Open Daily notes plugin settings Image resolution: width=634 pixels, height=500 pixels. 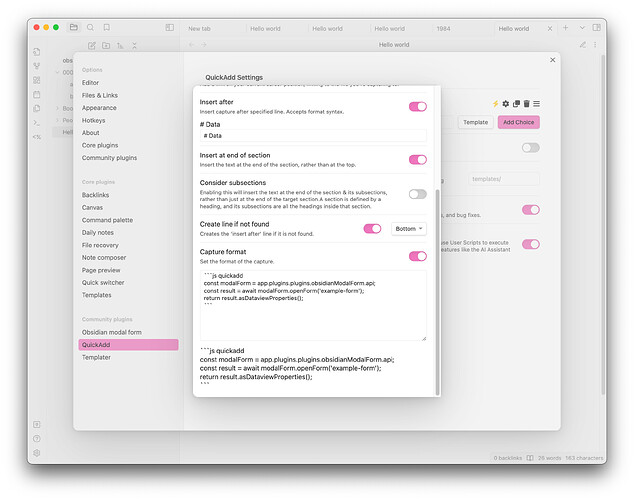pyautogui.click(x=98, y=232)
